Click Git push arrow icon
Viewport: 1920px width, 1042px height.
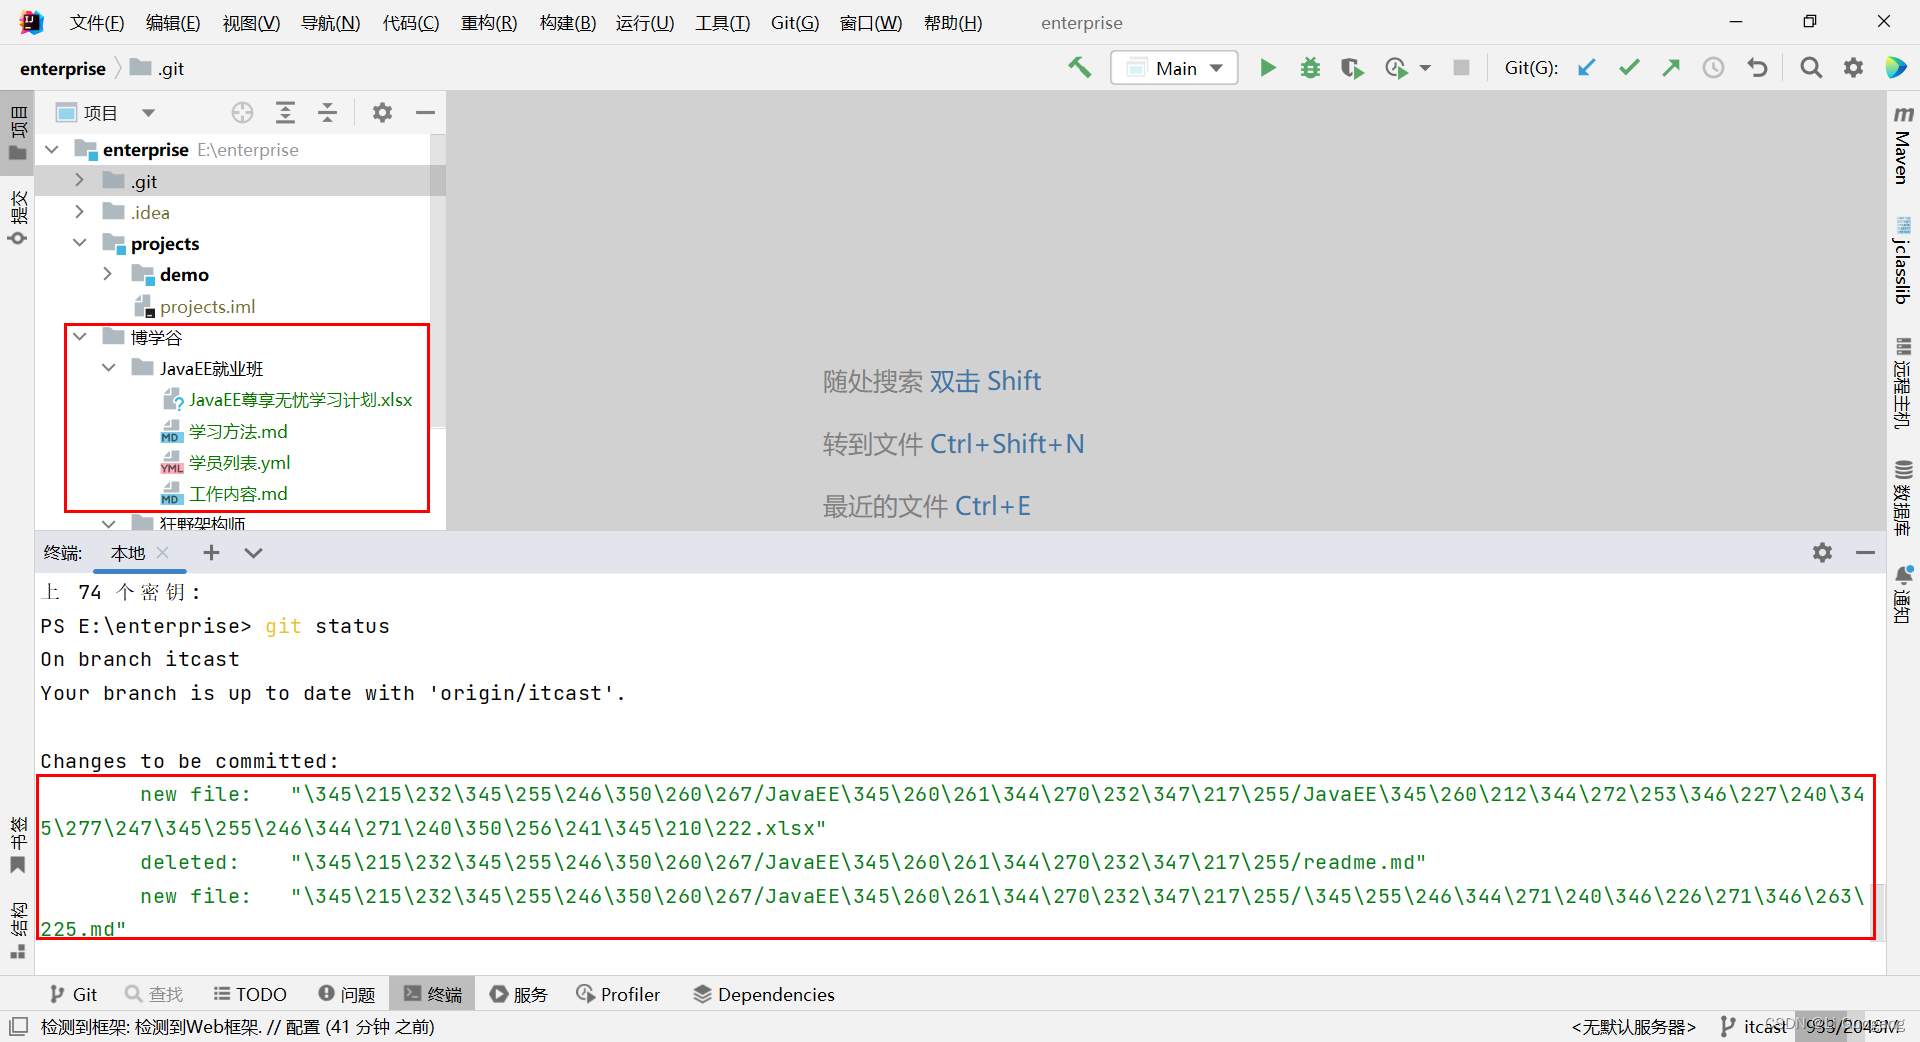coord(1671,68)
